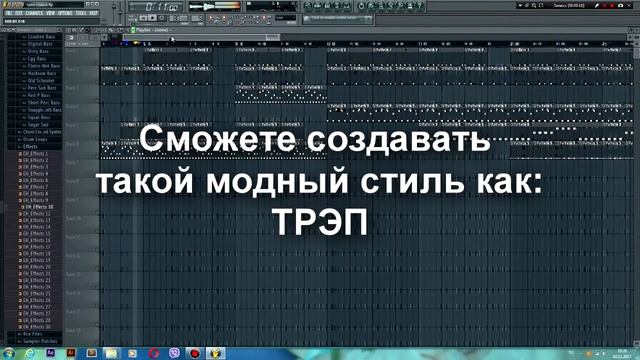640x360 pixels.
Task: Select Sugar Sub preset
Action: coord(38,125)
